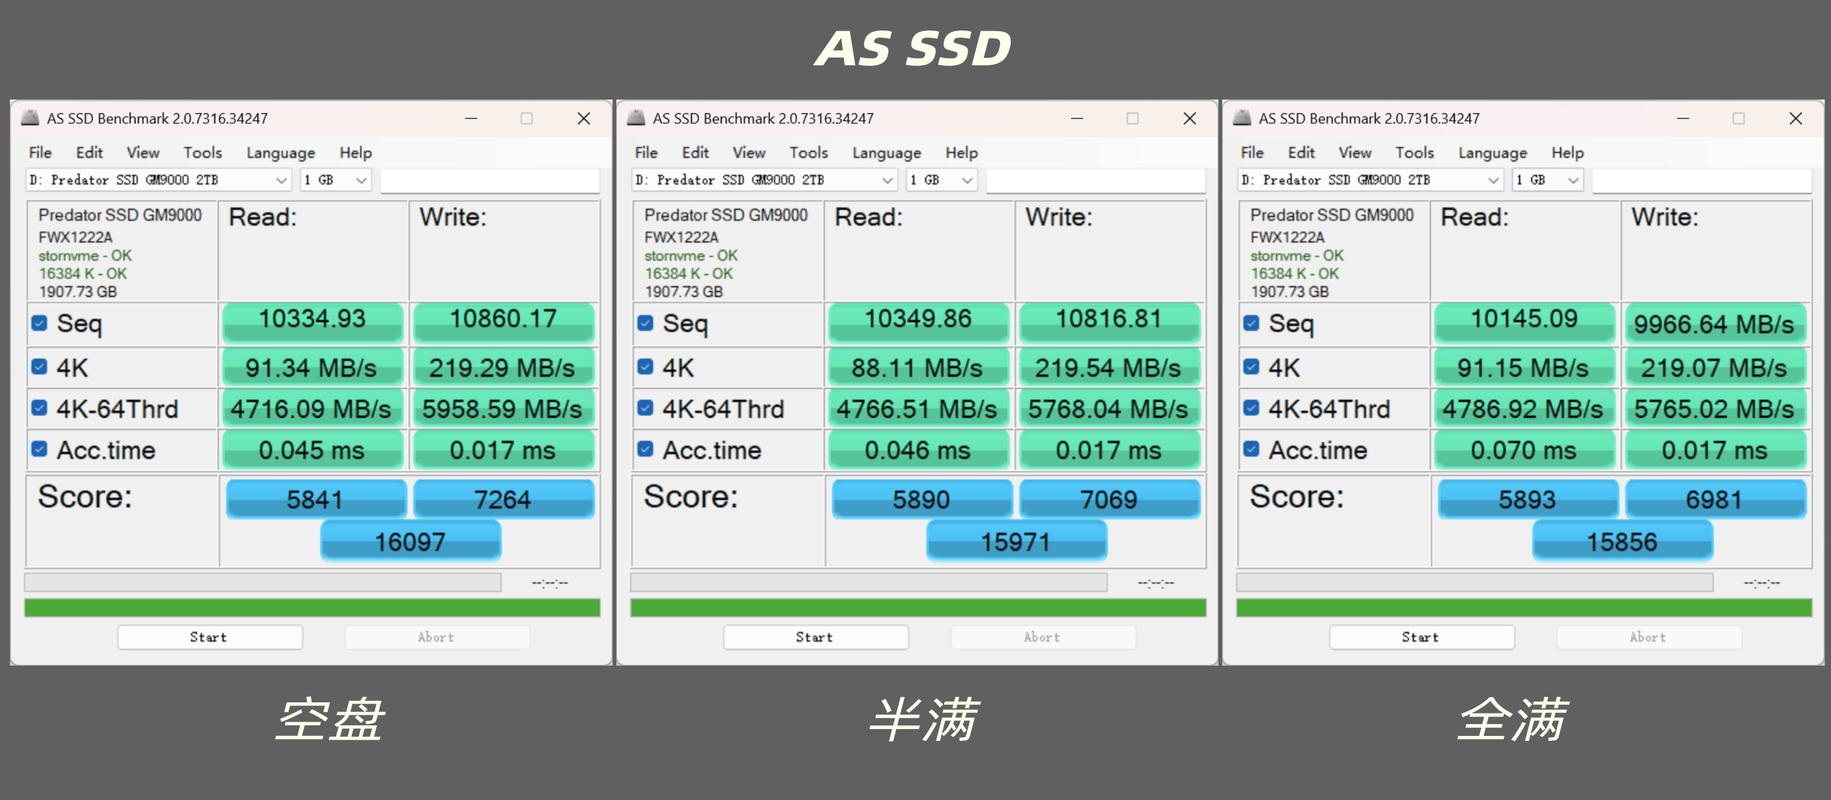Focus the empty text field in 空盘 window toolbar
Viewport: 1831px width, 800px height.
coord(490,180)
